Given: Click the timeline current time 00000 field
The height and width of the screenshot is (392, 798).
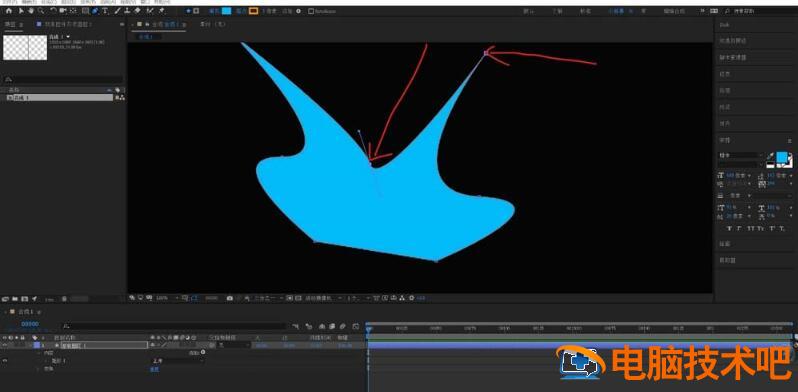Looking at the screenshot, I should click(30, 324).
